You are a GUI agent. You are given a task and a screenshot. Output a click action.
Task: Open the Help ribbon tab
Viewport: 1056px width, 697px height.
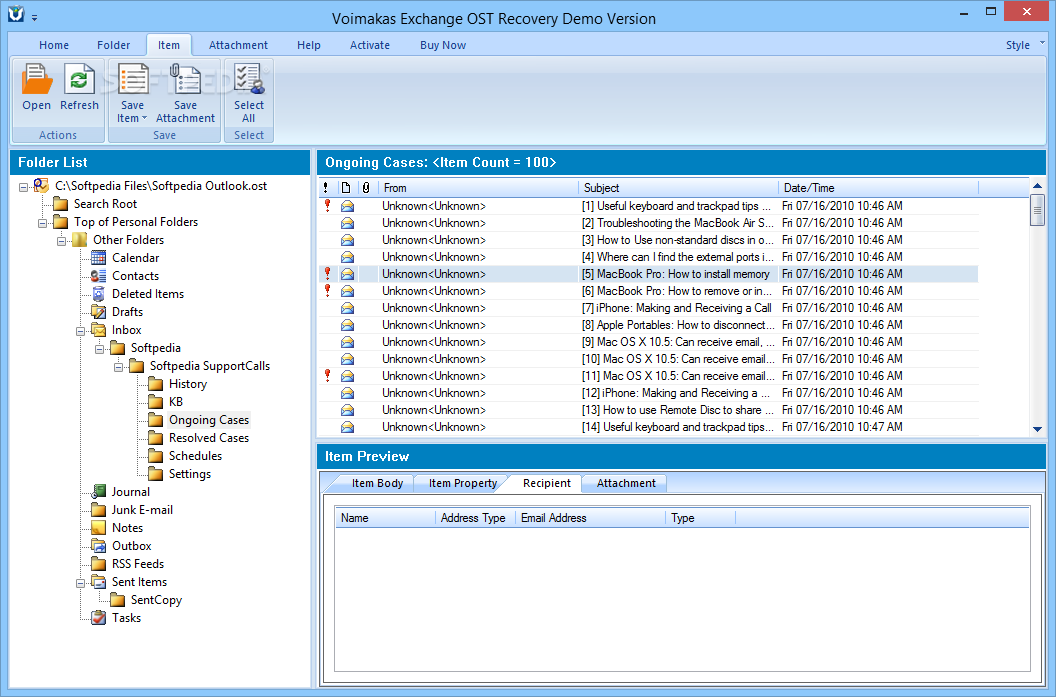coord(308,45)
